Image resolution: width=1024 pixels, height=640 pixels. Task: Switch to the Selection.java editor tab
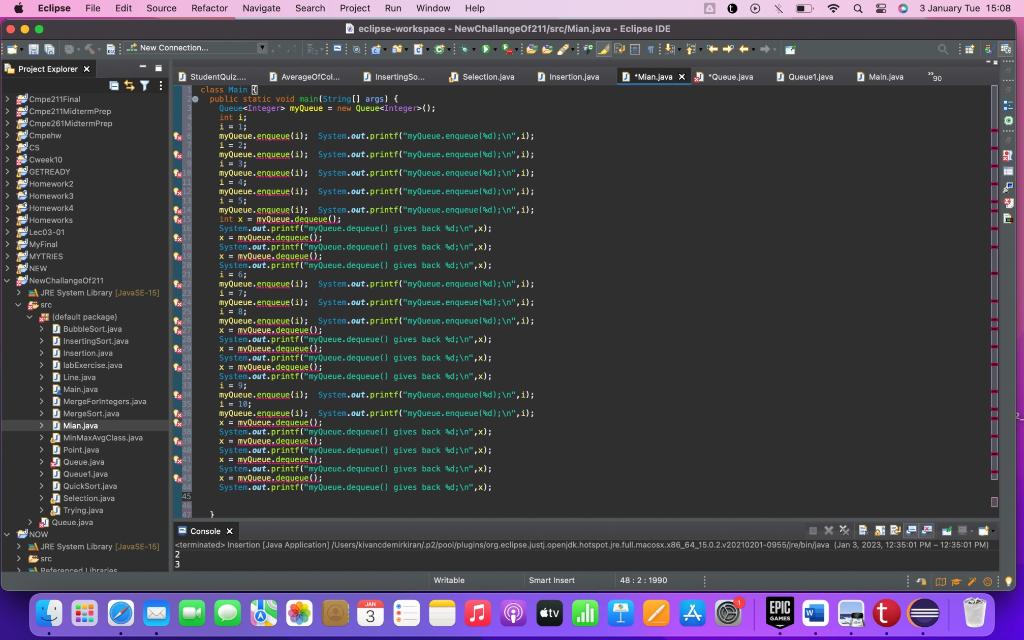pyautogui.click(x=487, y=75)
